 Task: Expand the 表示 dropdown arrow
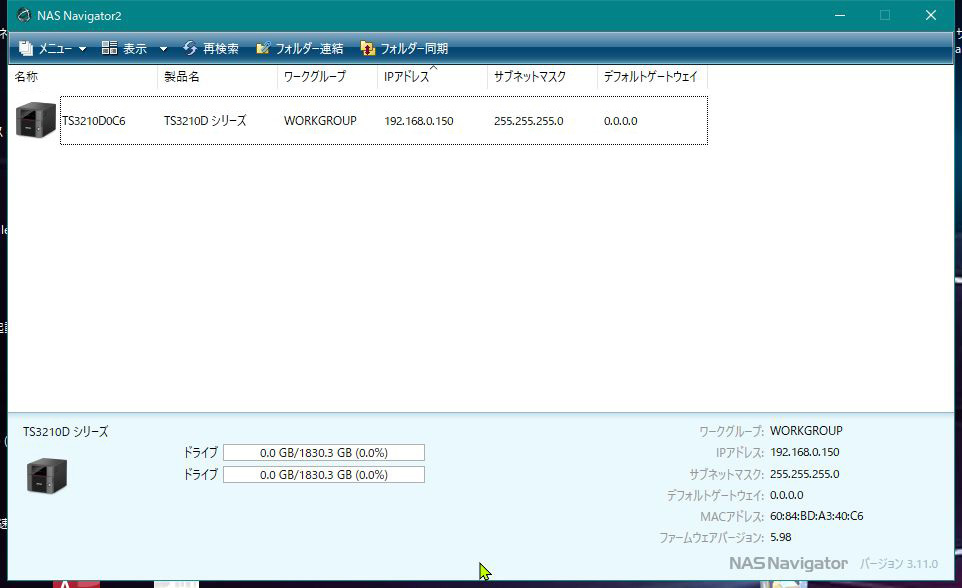[163, 49]
